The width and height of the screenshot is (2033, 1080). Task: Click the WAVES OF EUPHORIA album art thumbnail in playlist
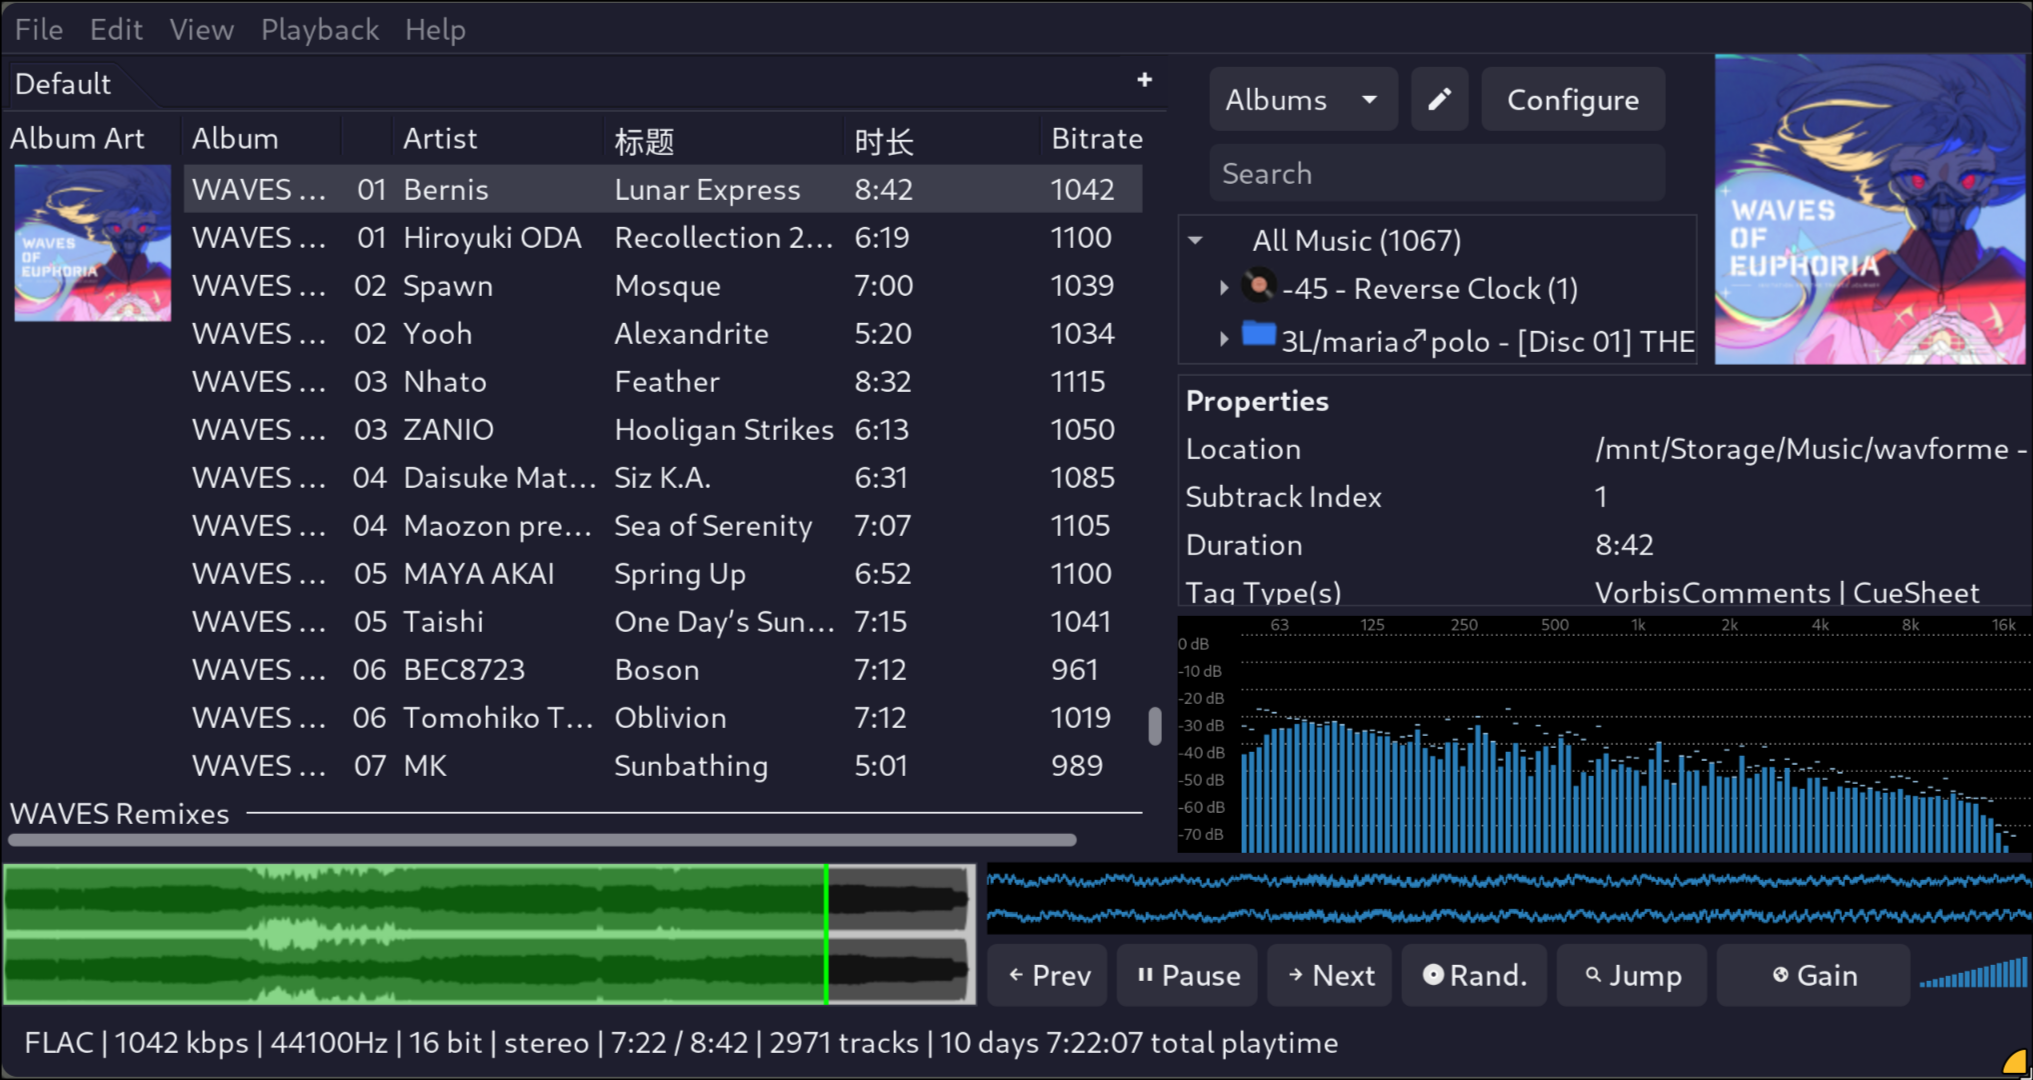tap(92, 243)
